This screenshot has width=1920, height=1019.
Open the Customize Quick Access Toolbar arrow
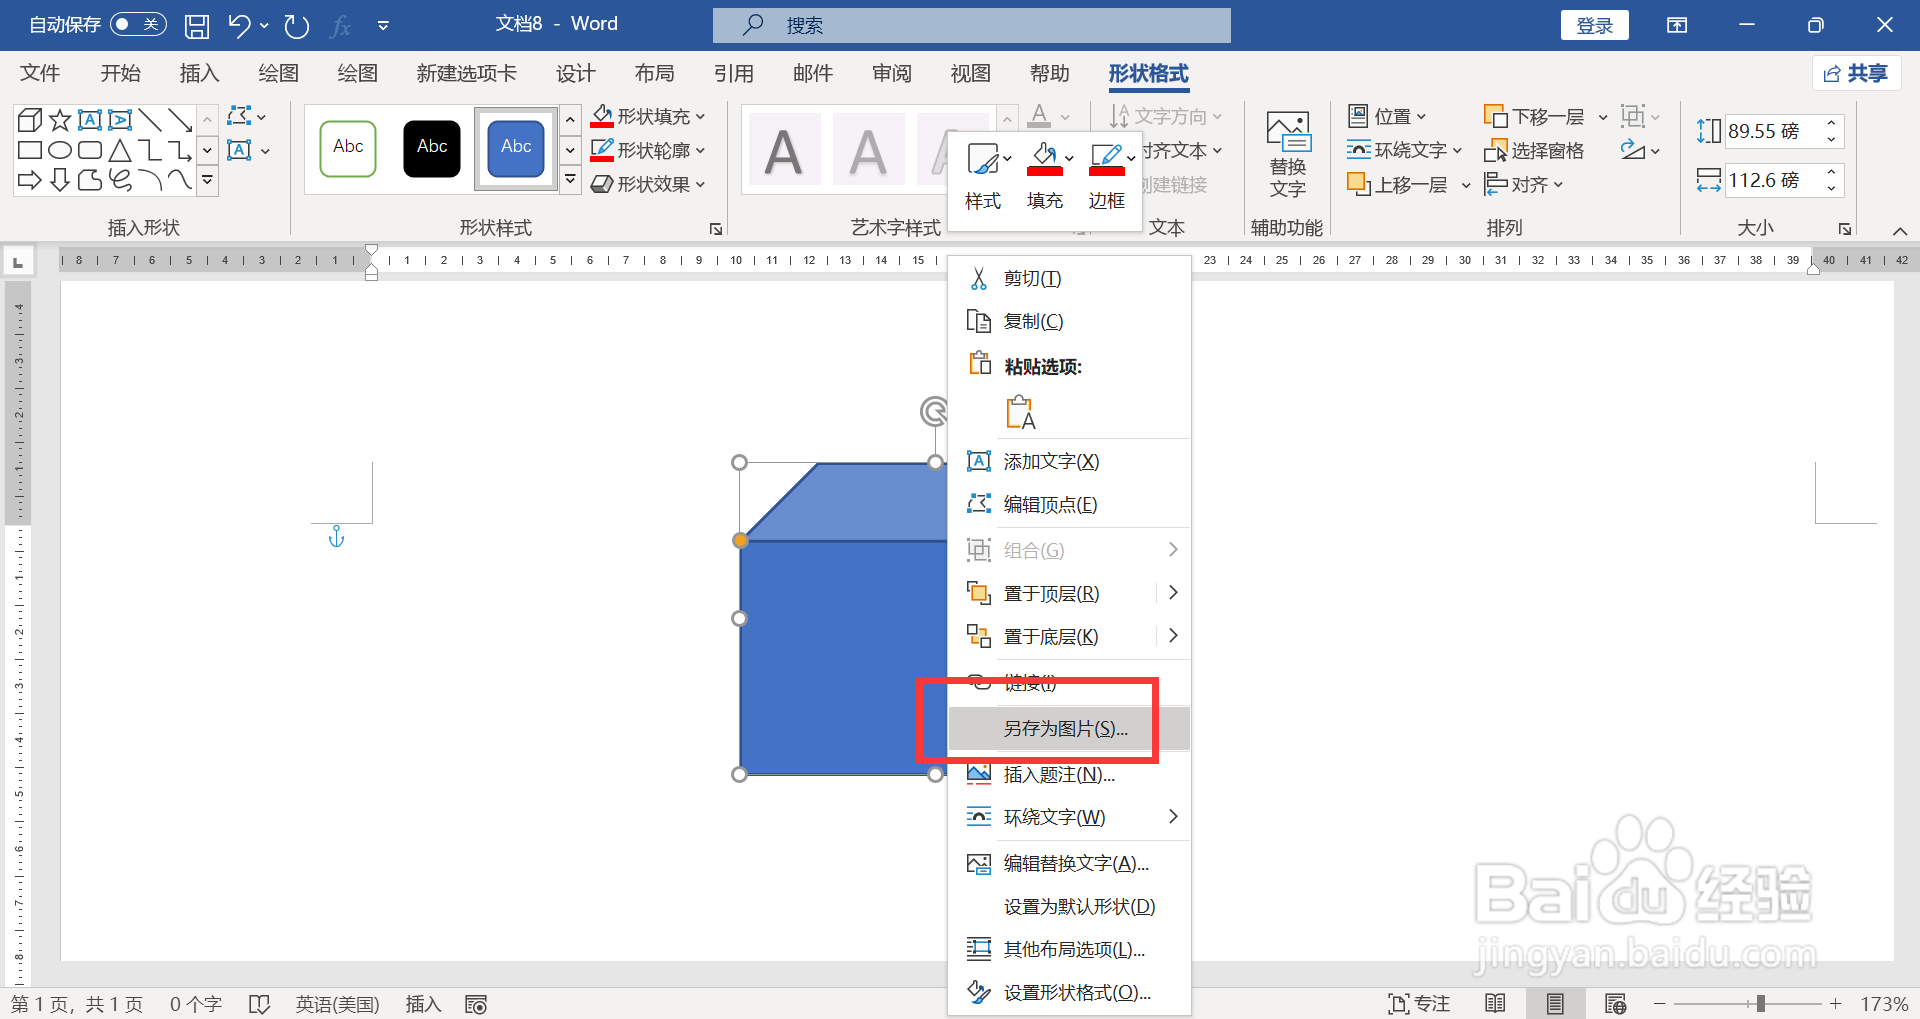[383, 25]
